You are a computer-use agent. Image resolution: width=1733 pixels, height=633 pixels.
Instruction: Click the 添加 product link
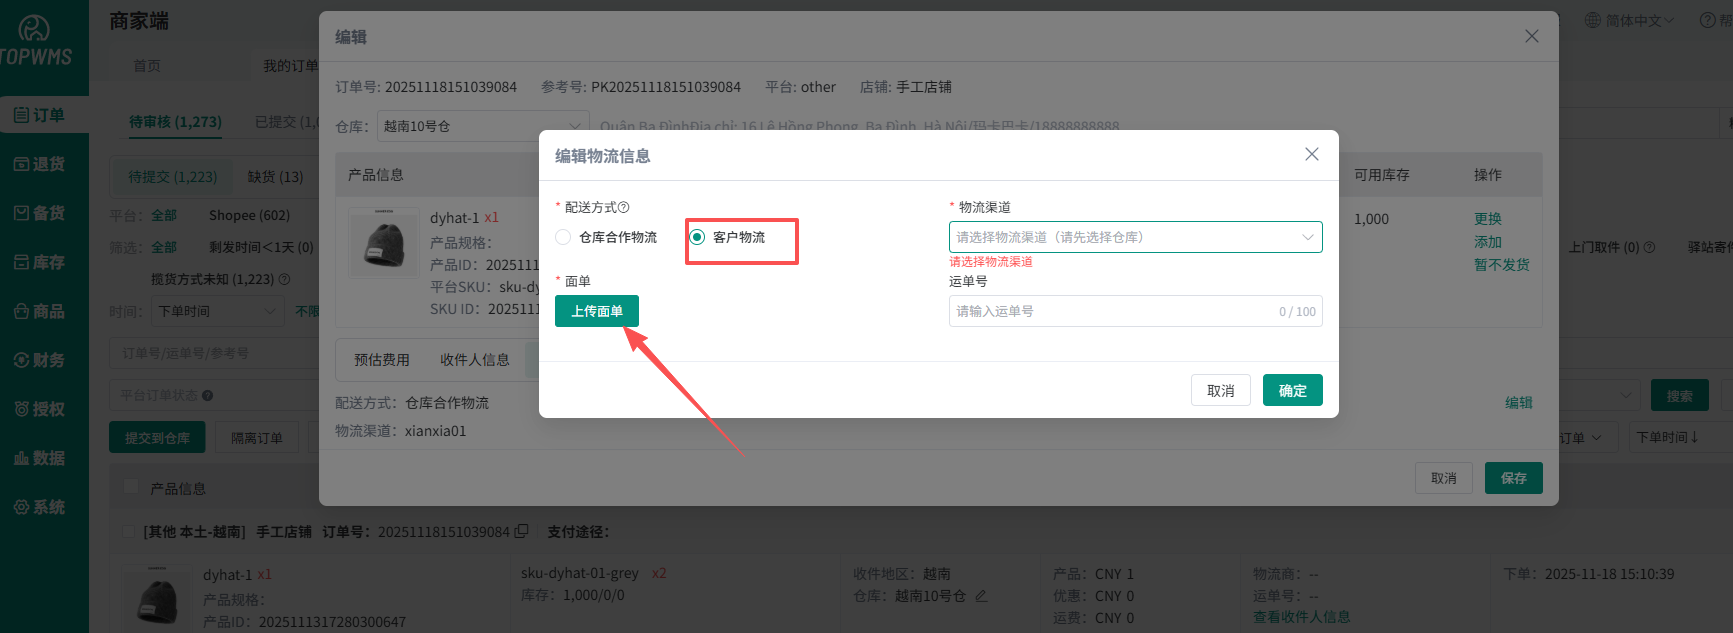click(1487, 242)
